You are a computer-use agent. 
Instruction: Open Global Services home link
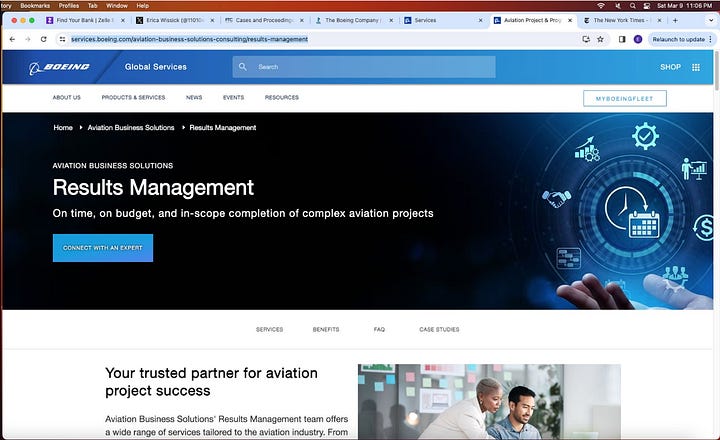tap(156, 67)
